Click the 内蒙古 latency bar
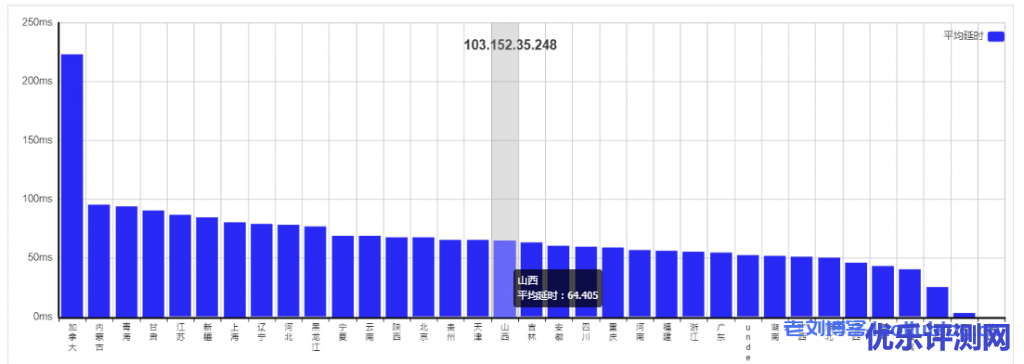The width and height of the screenshot is (1024, 364). pos(99,261)
